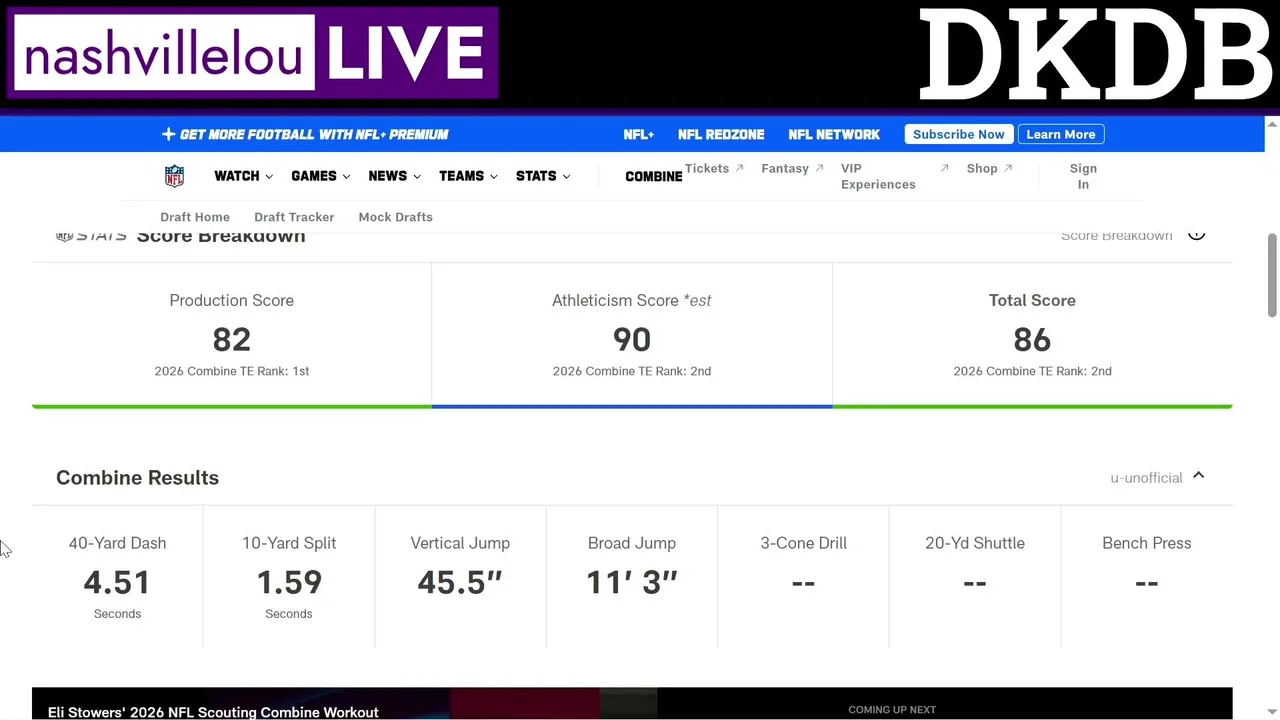The height and width of the screenshot is (720, 1280).
Task: Open the GAMES dropdown menu
Action: tap(320, 176)
